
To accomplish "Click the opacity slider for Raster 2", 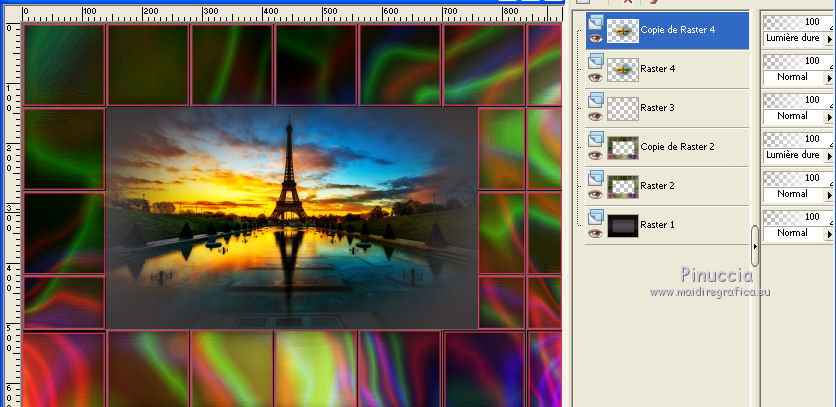I will coord(799,178).
